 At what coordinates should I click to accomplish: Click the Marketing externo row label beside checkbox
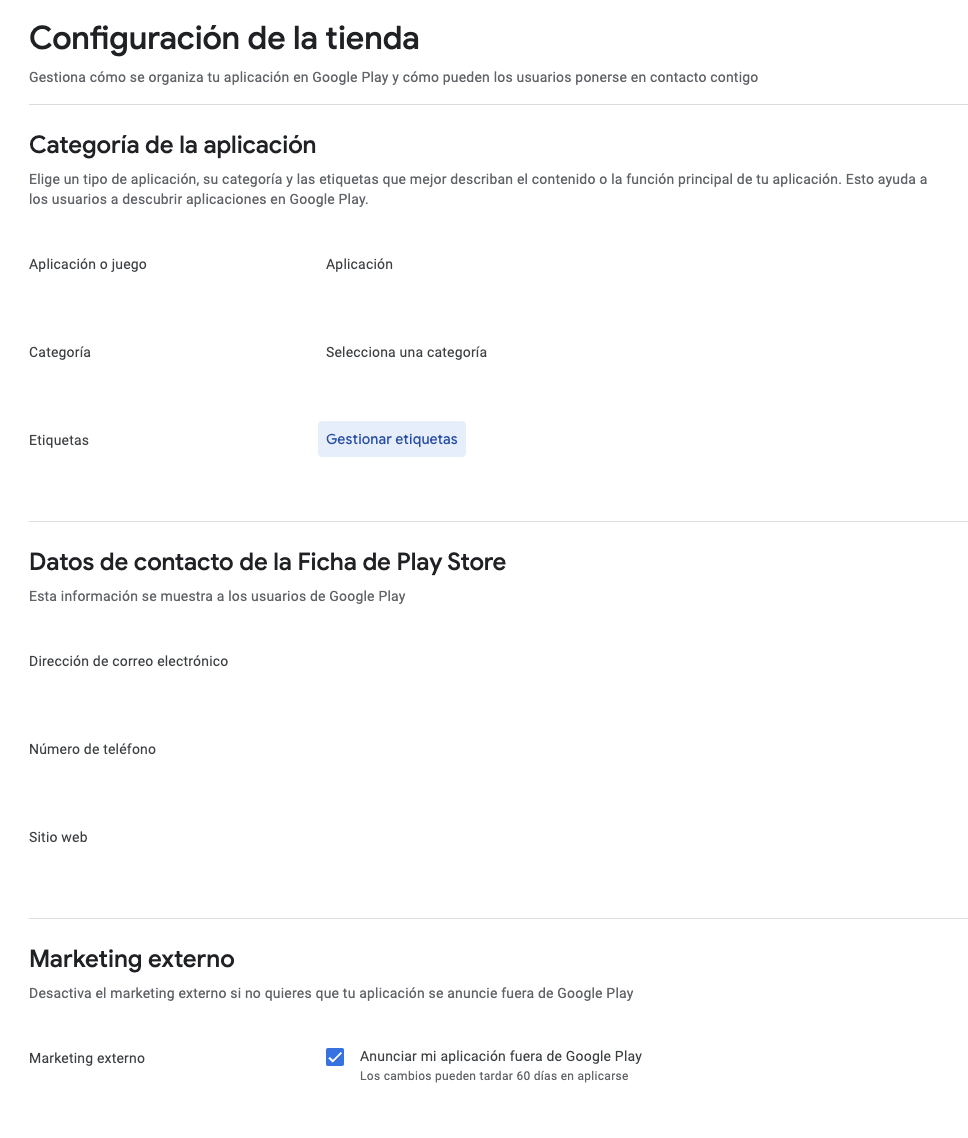coord(86,1058)
